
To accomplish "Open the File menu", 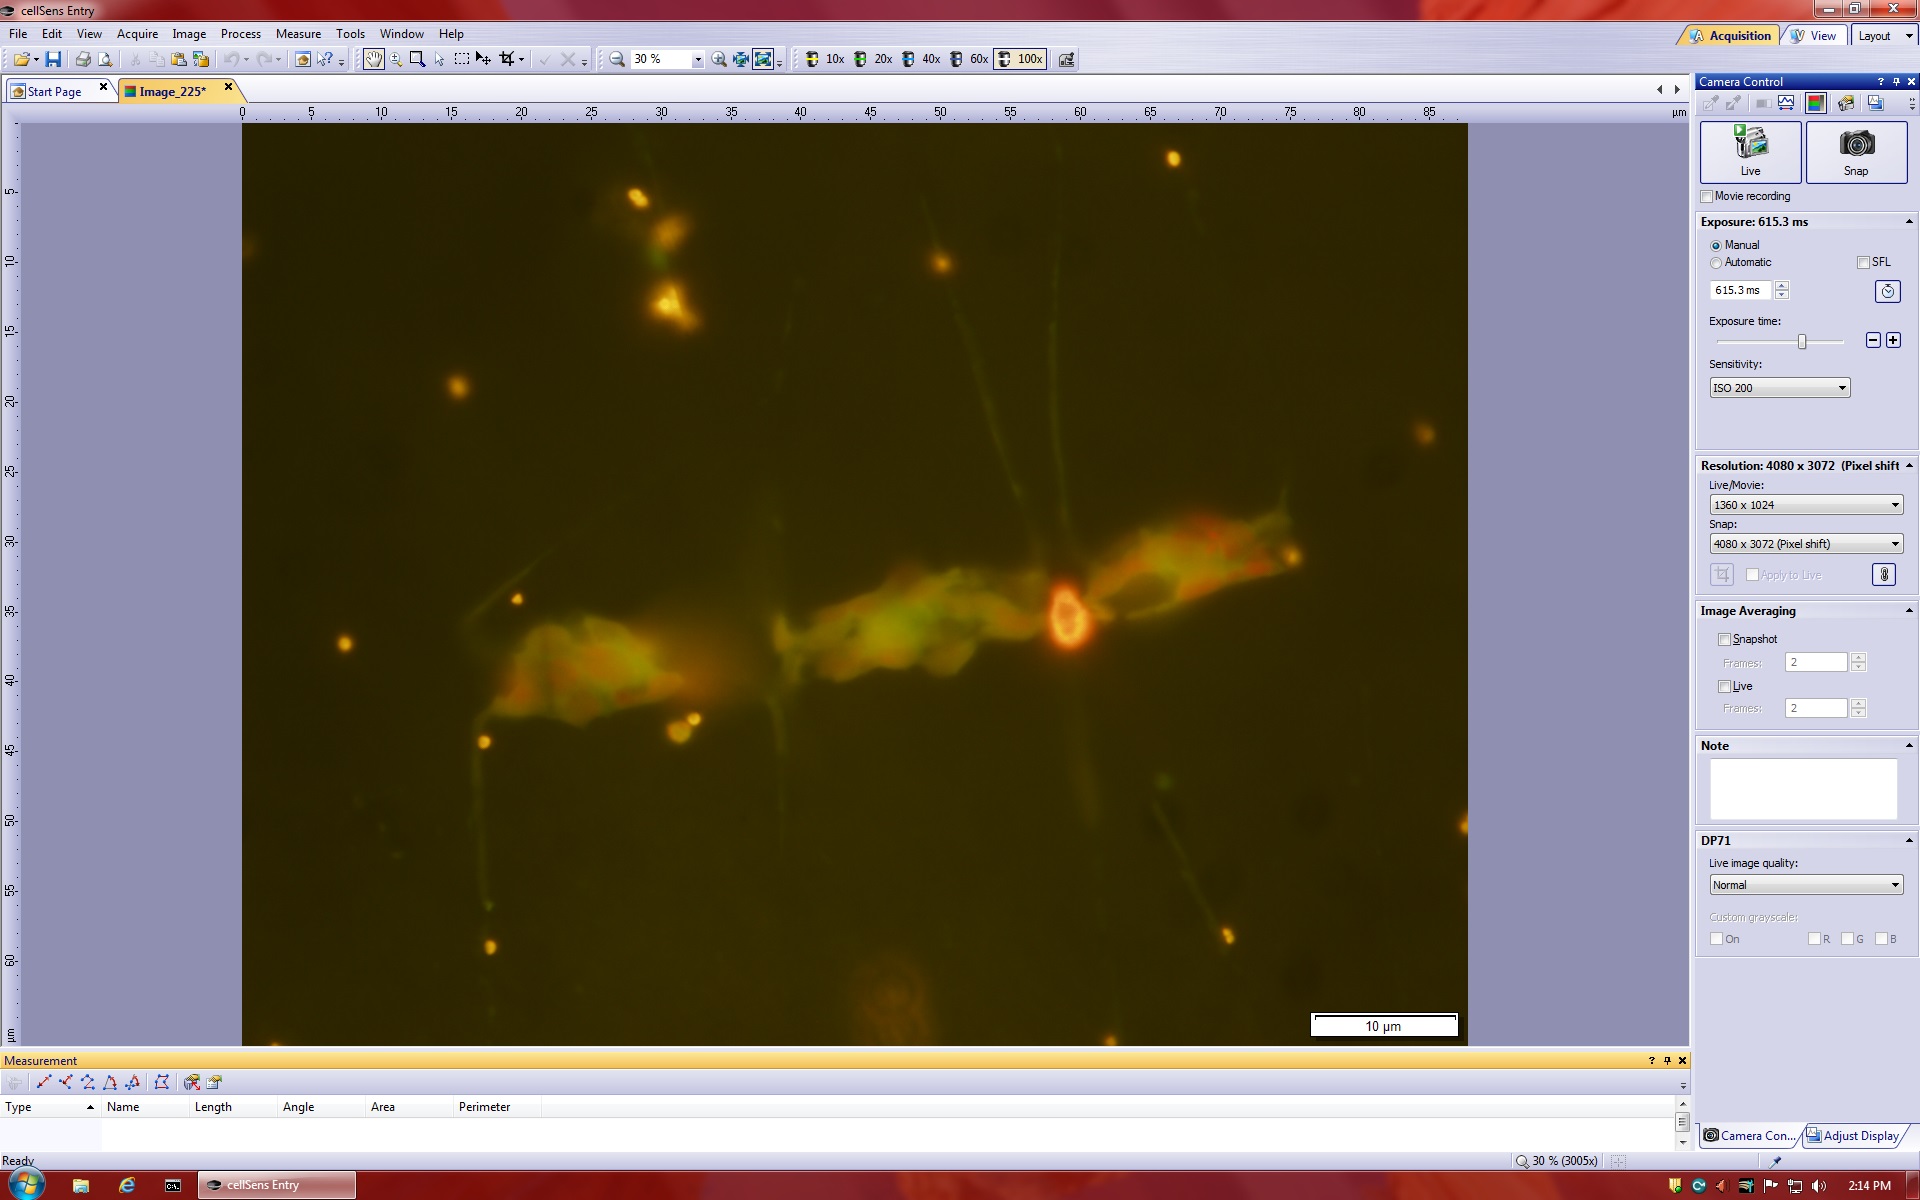I will [x=18, y=34].
